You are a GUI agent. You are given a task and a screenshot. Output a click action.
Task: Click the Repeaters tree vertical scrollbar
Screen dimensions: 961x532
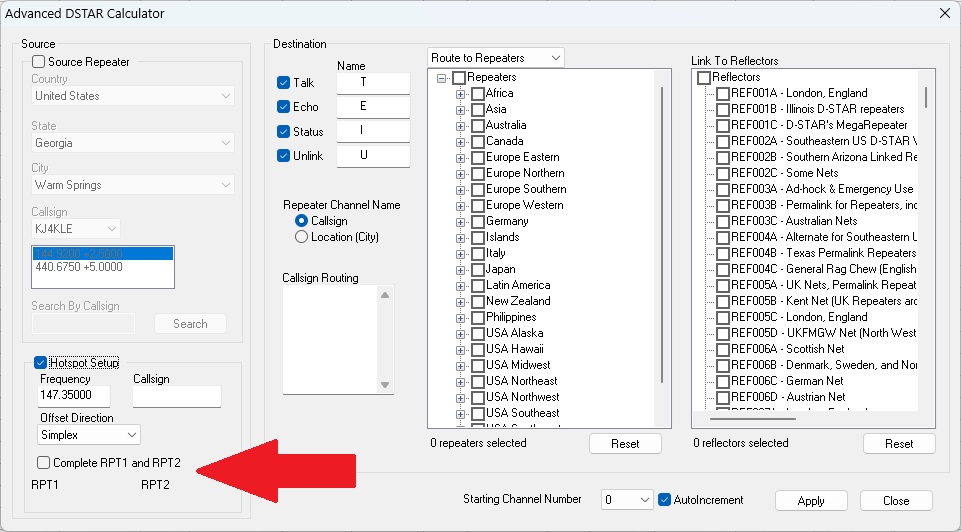point(662,235)
